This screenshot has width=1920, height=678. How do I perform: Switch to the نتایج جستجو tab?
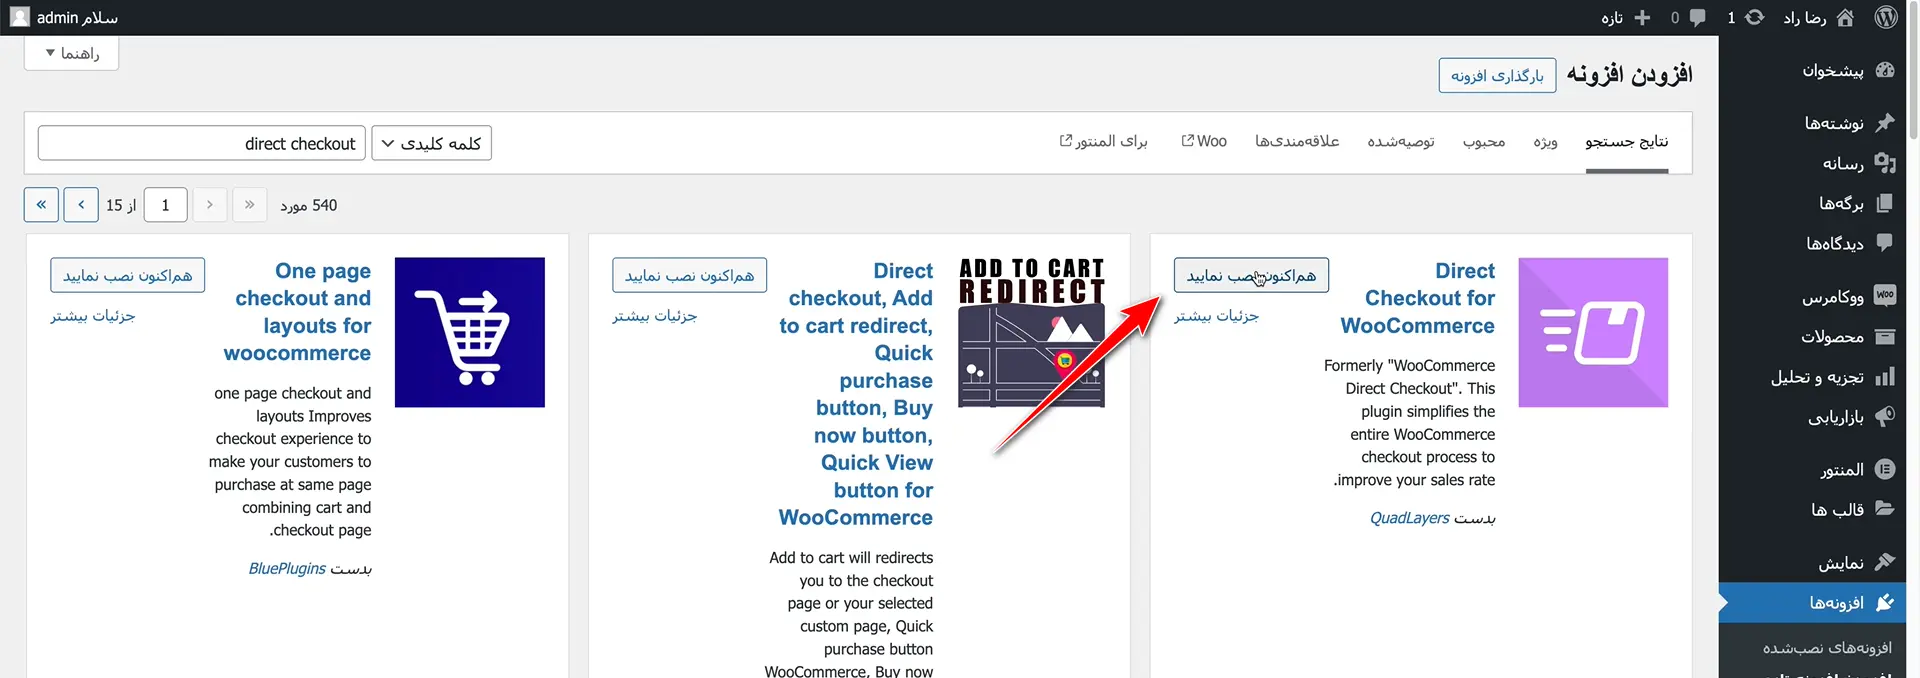point(1626,142)
